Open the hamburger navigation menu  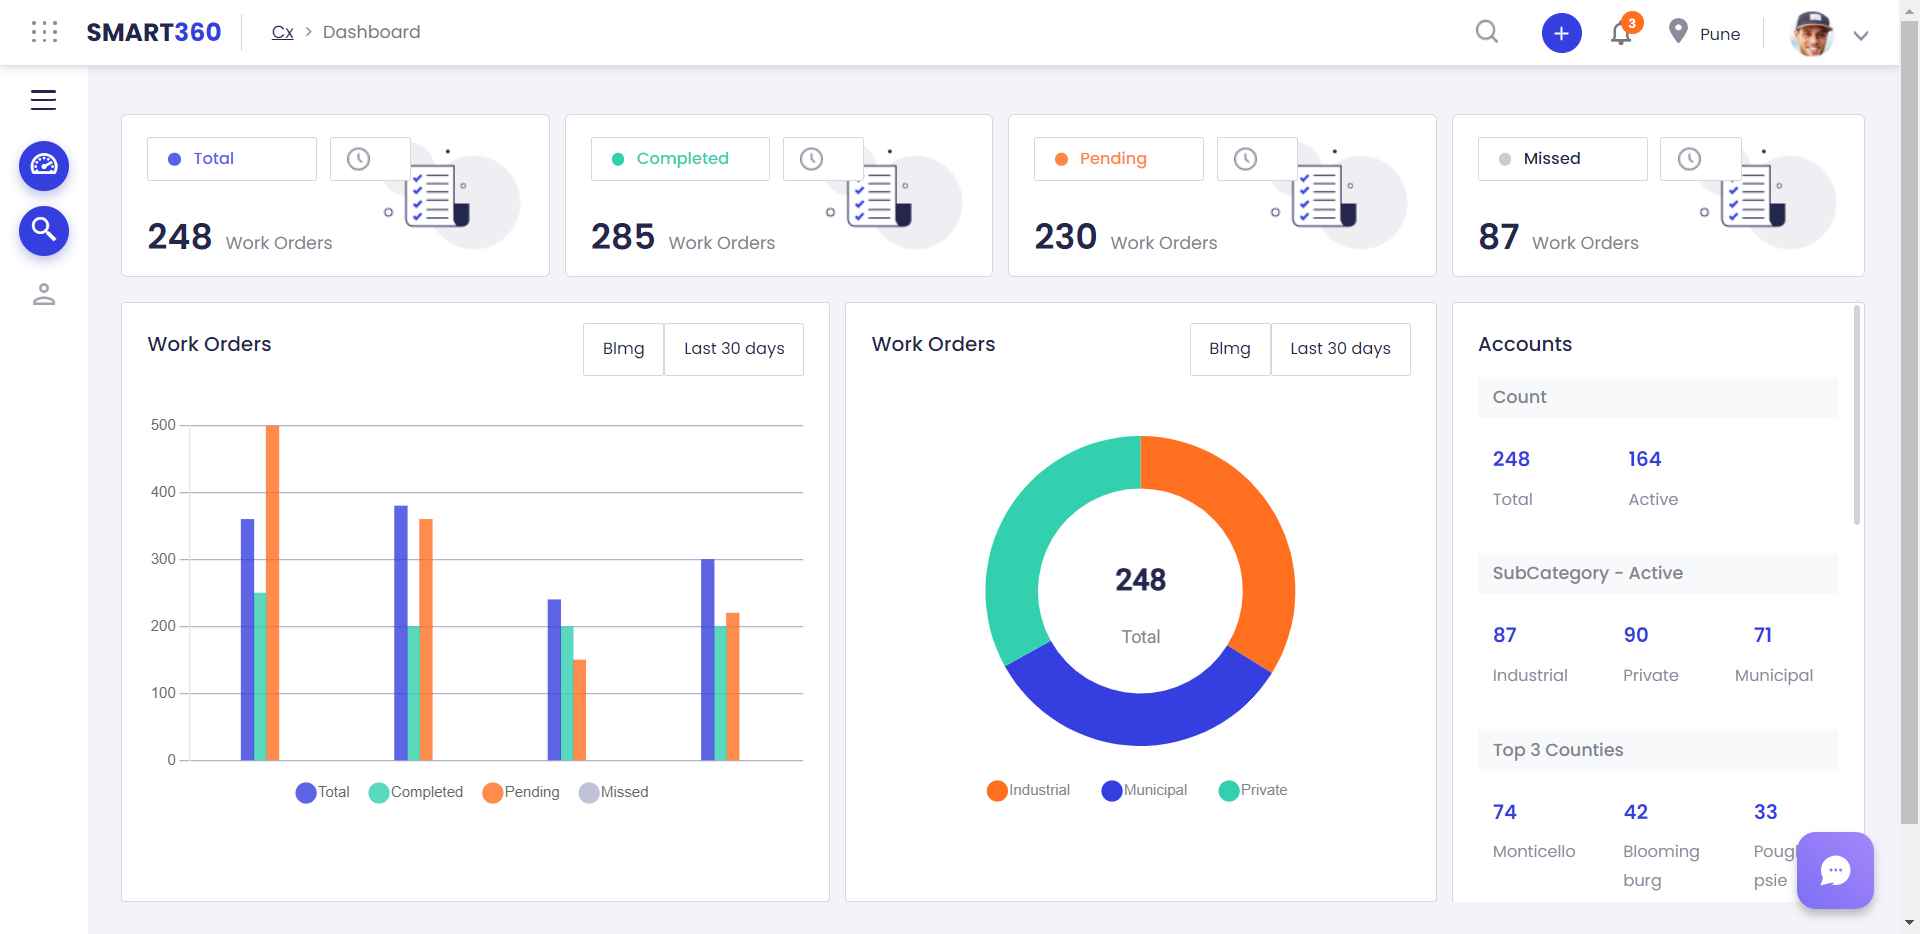pos(44,99)
